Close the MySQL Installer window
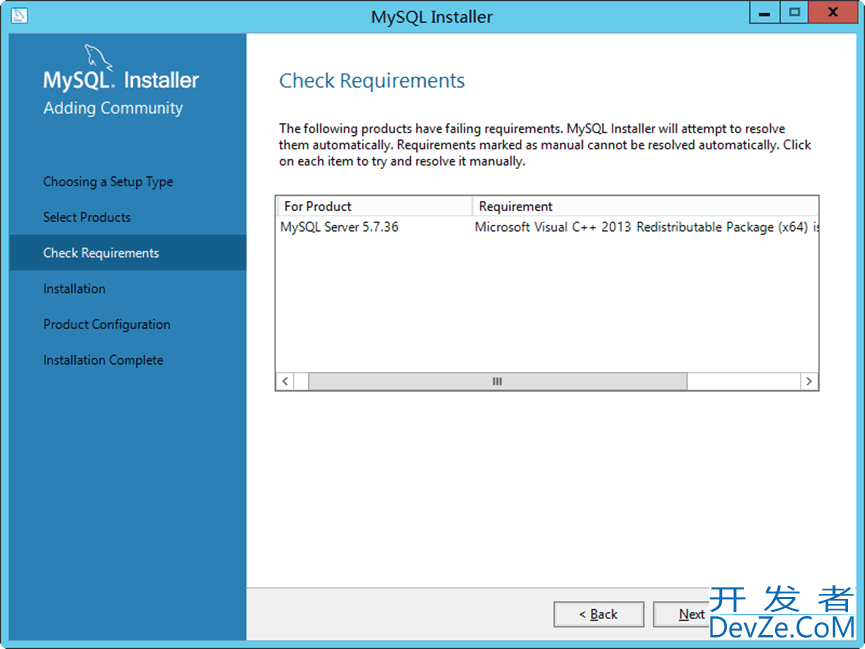The image size is (865, 649). (833, 12)
